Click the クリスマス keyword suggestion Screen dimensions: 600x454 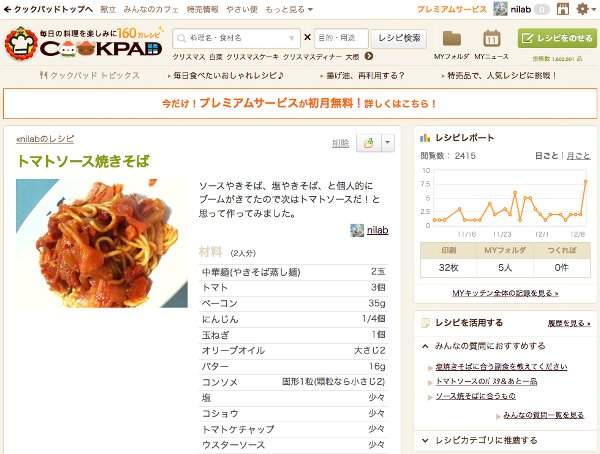(x=189, y=57)
